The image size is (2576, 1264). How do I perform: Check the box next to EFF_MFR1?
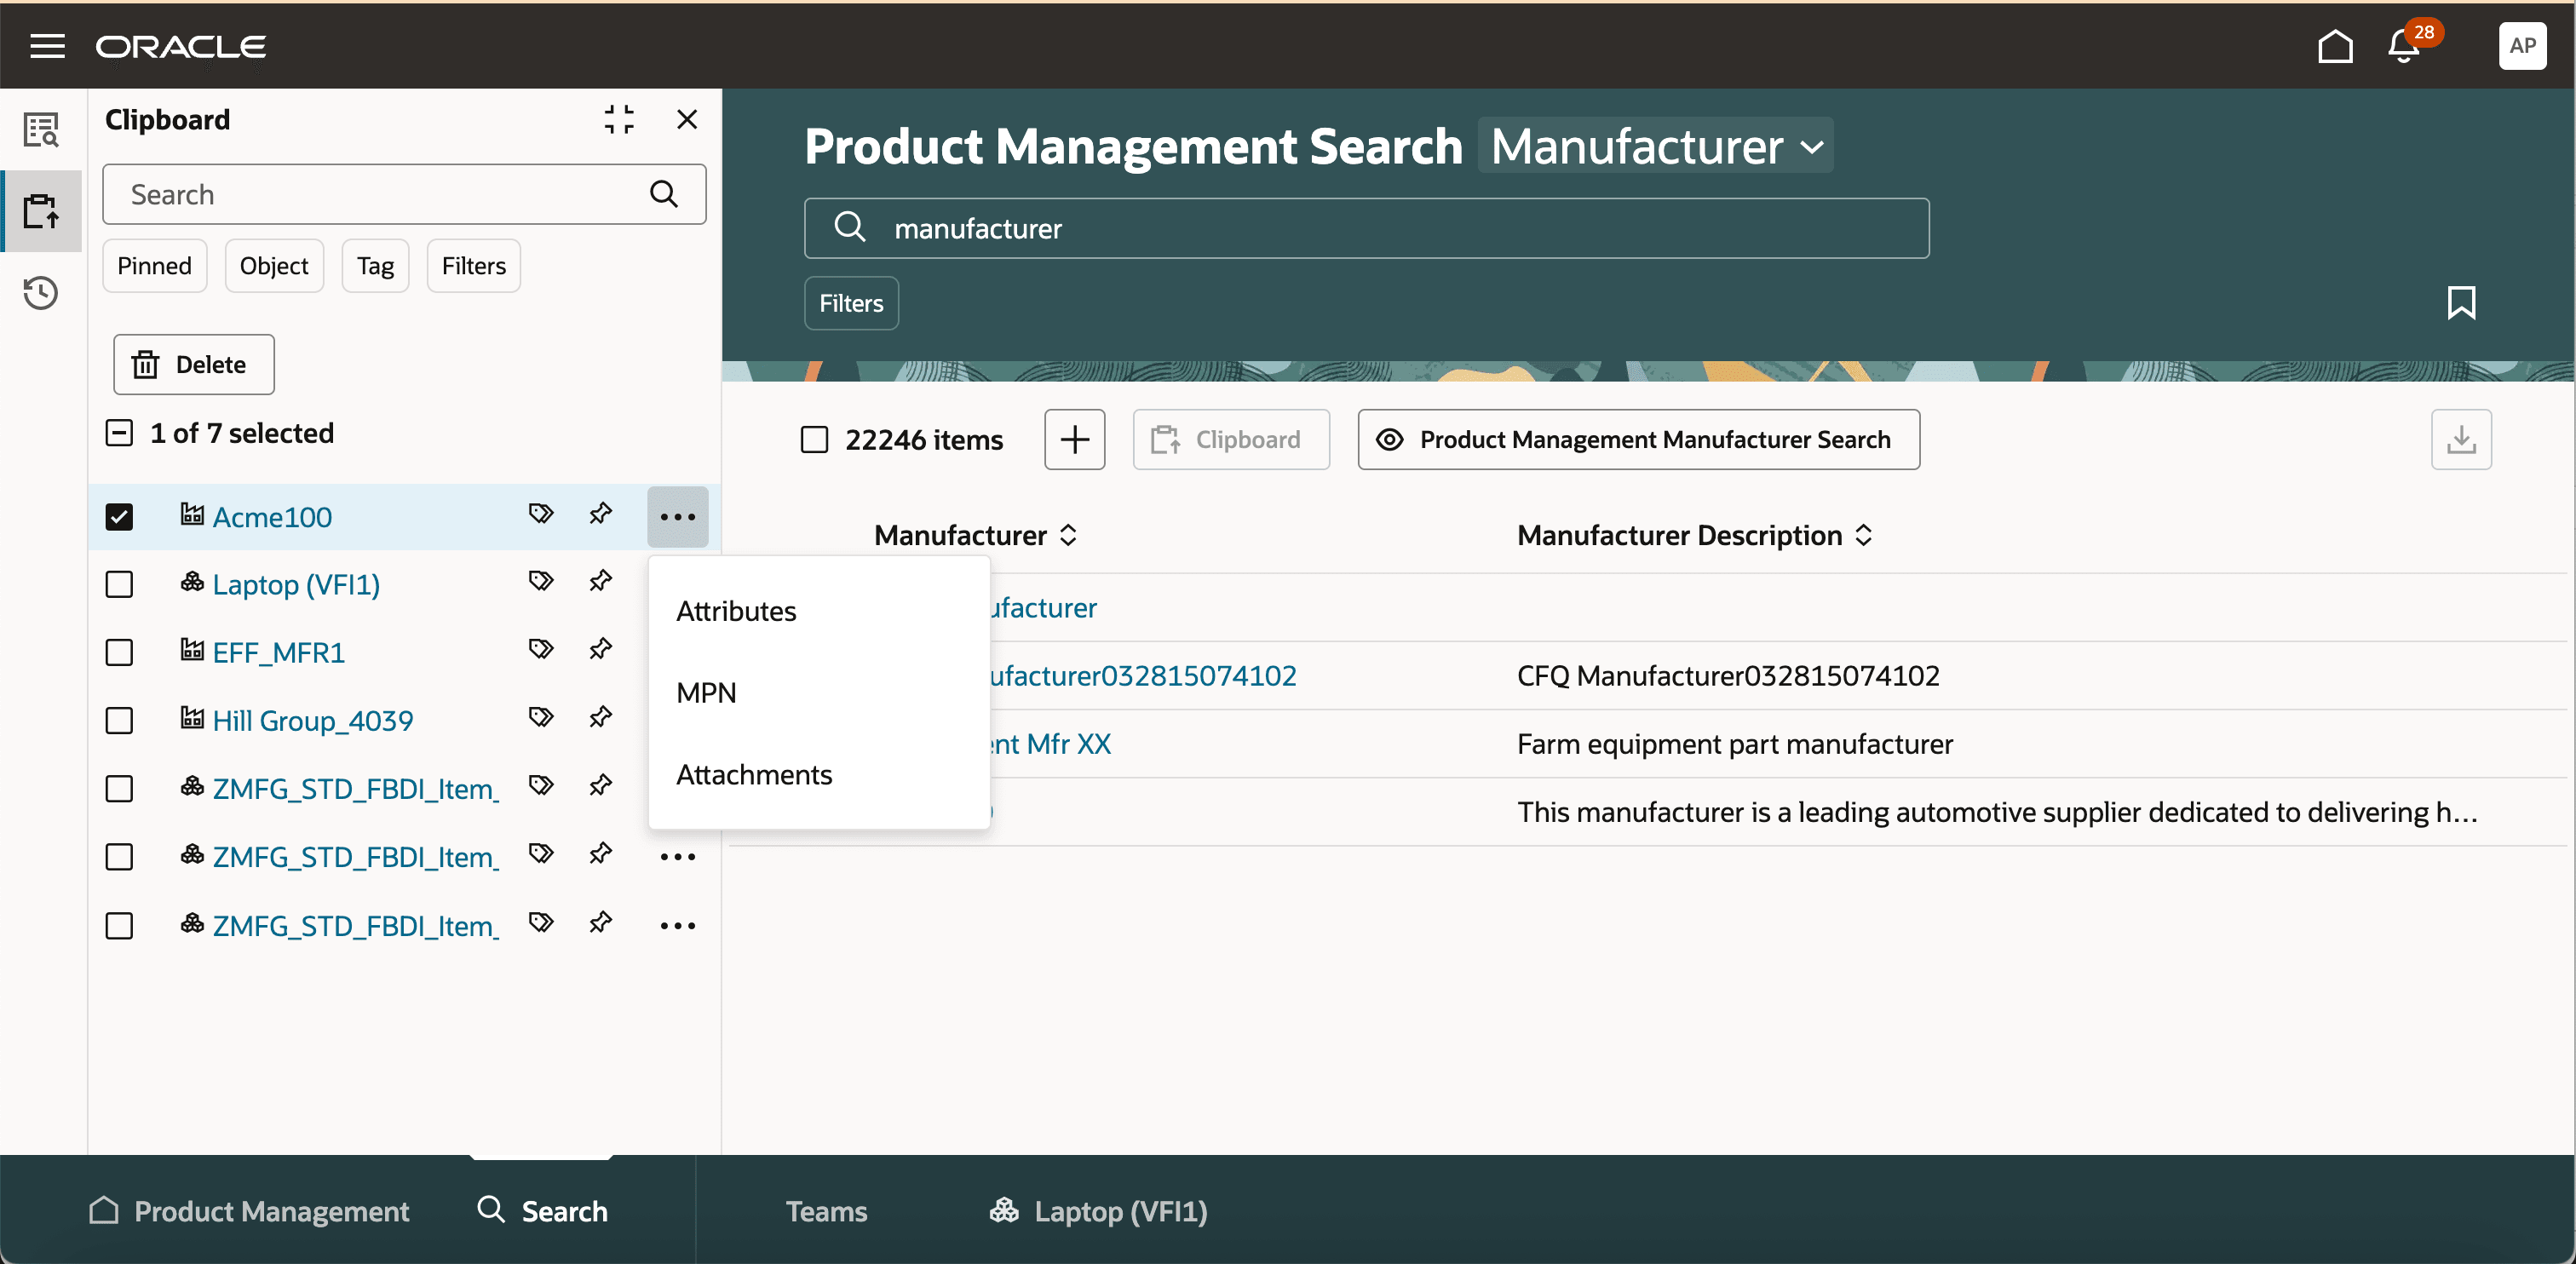pyautogui.click(x=119, y=653)
